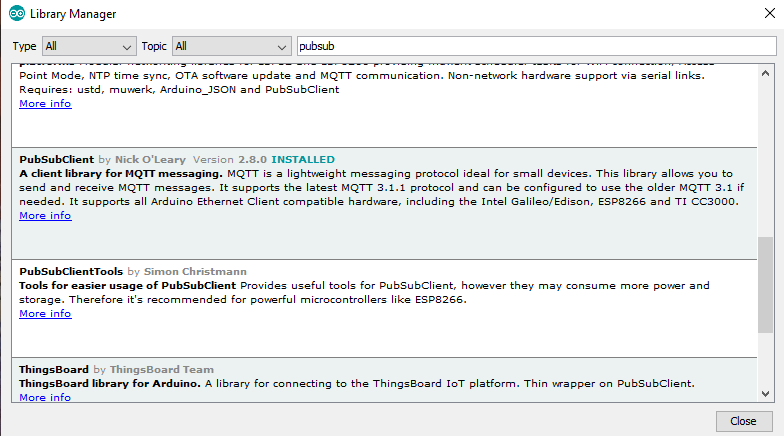This screenshot has height=436, width=784.
Task: Click author name Nick O'Leary
Action: (150, 160)
